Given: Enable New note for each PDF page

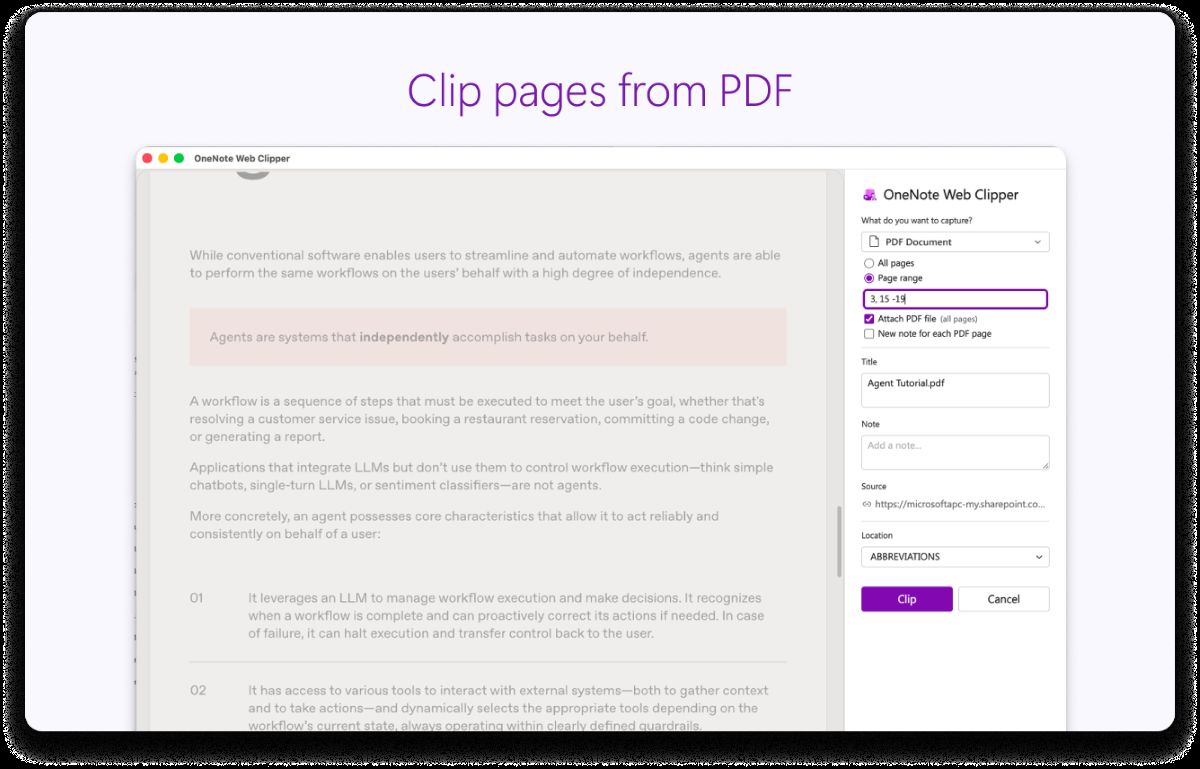Looking at the screenshot, I should click(869, 333).
